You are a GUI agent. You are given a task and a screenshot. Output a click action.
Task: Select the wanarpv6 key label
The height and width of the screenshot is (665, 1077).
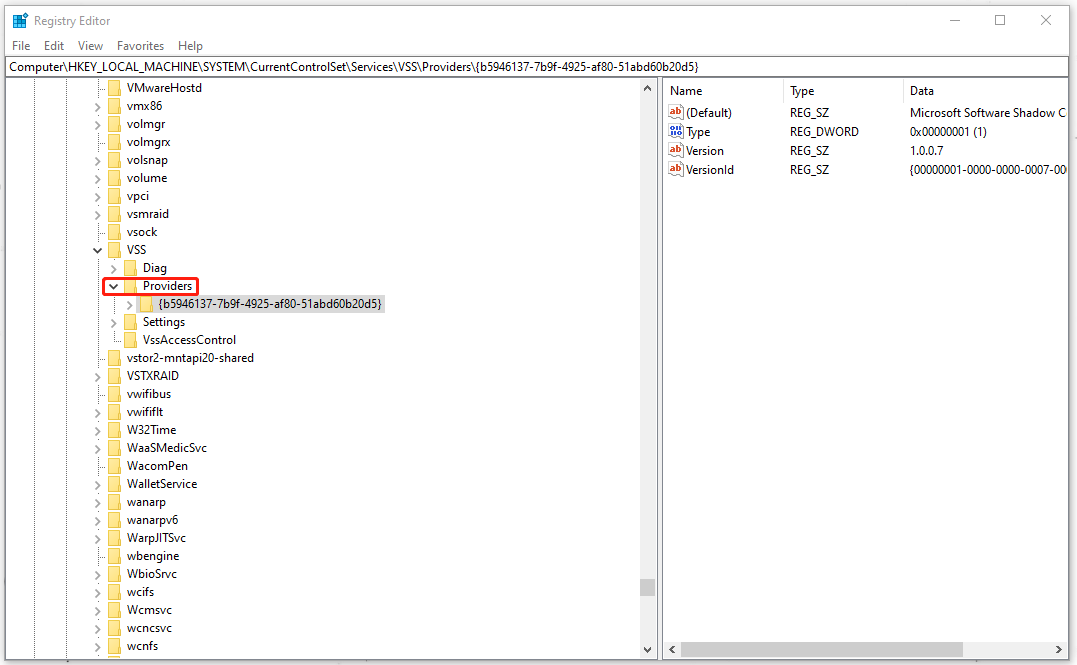(152, 520)
